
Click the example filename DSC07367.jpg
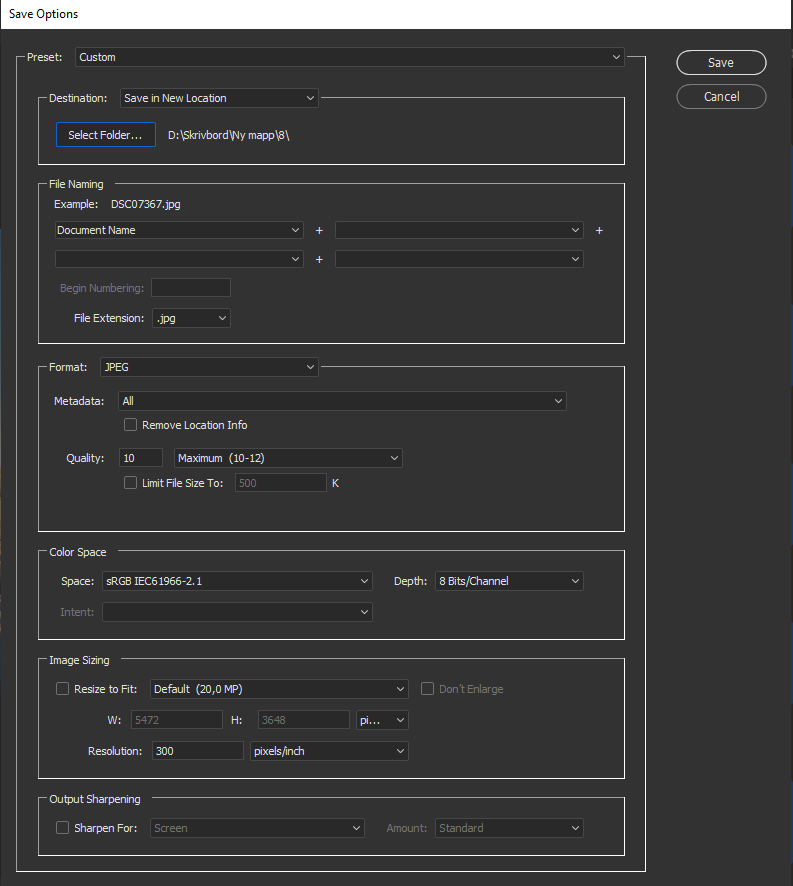pos(146,204)
